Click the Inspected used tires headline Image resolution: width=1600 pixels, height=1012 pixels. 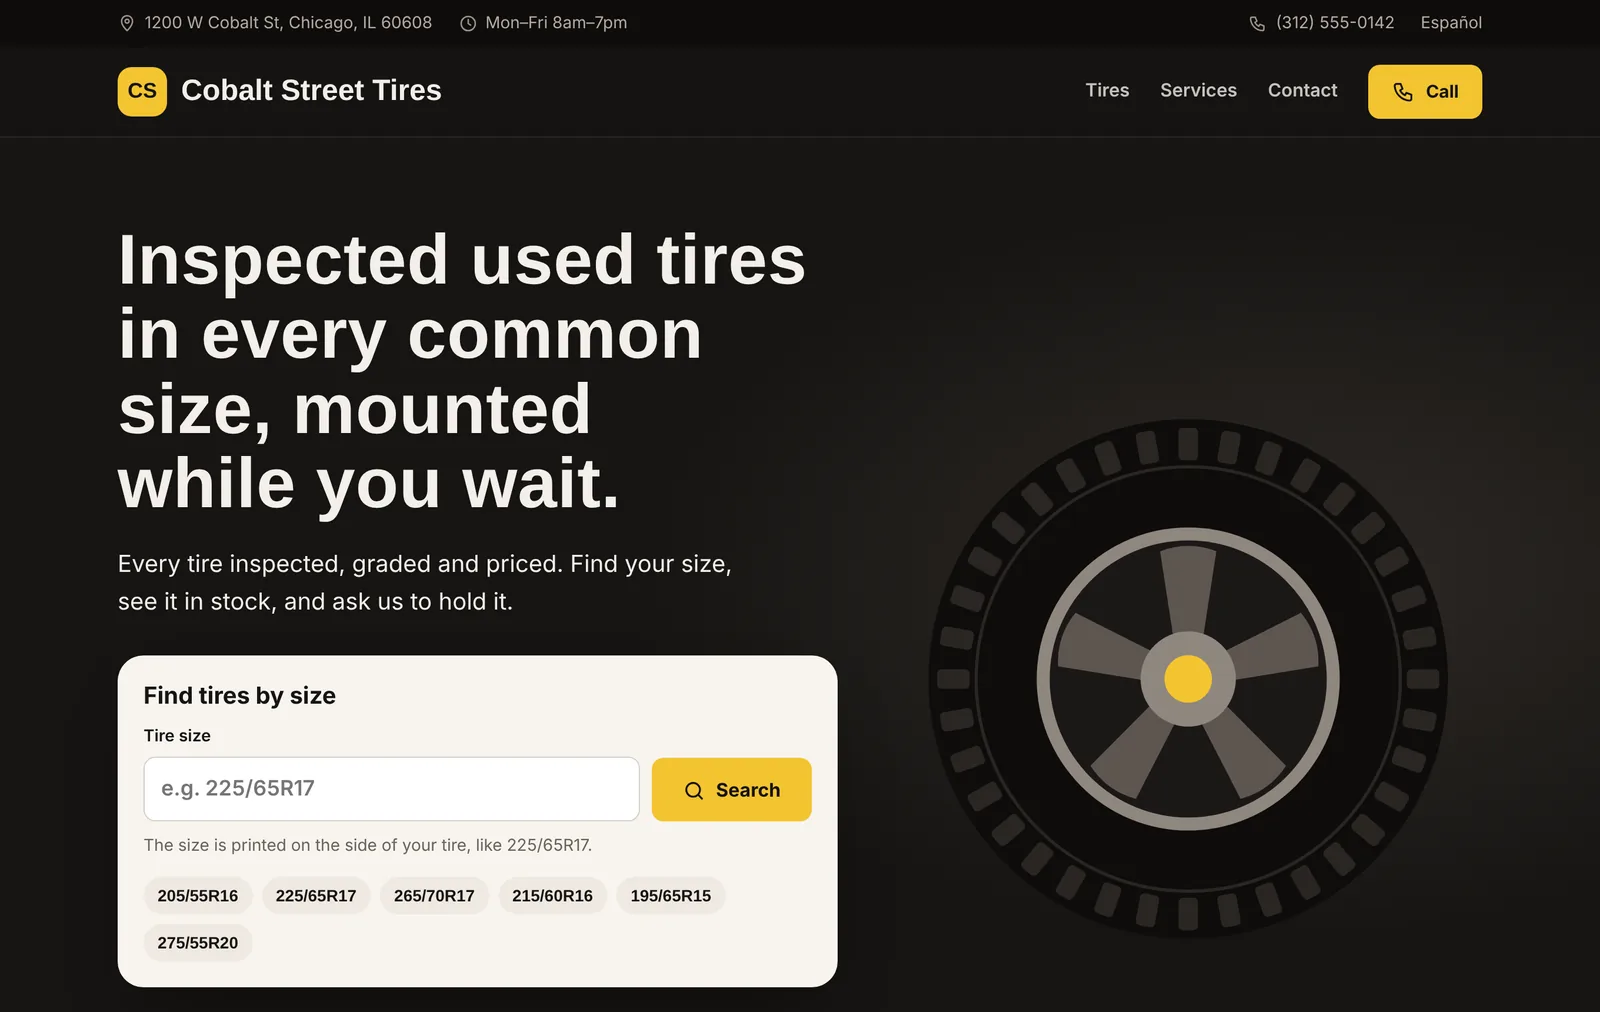click(462, 371)
